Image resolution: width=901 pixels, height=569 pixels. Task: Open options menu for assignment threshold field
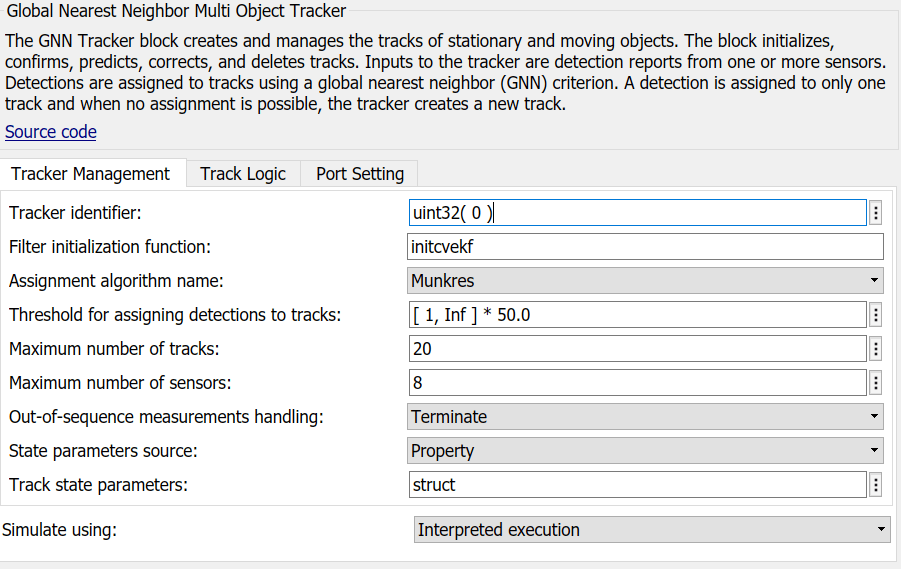tap(876, 315)
